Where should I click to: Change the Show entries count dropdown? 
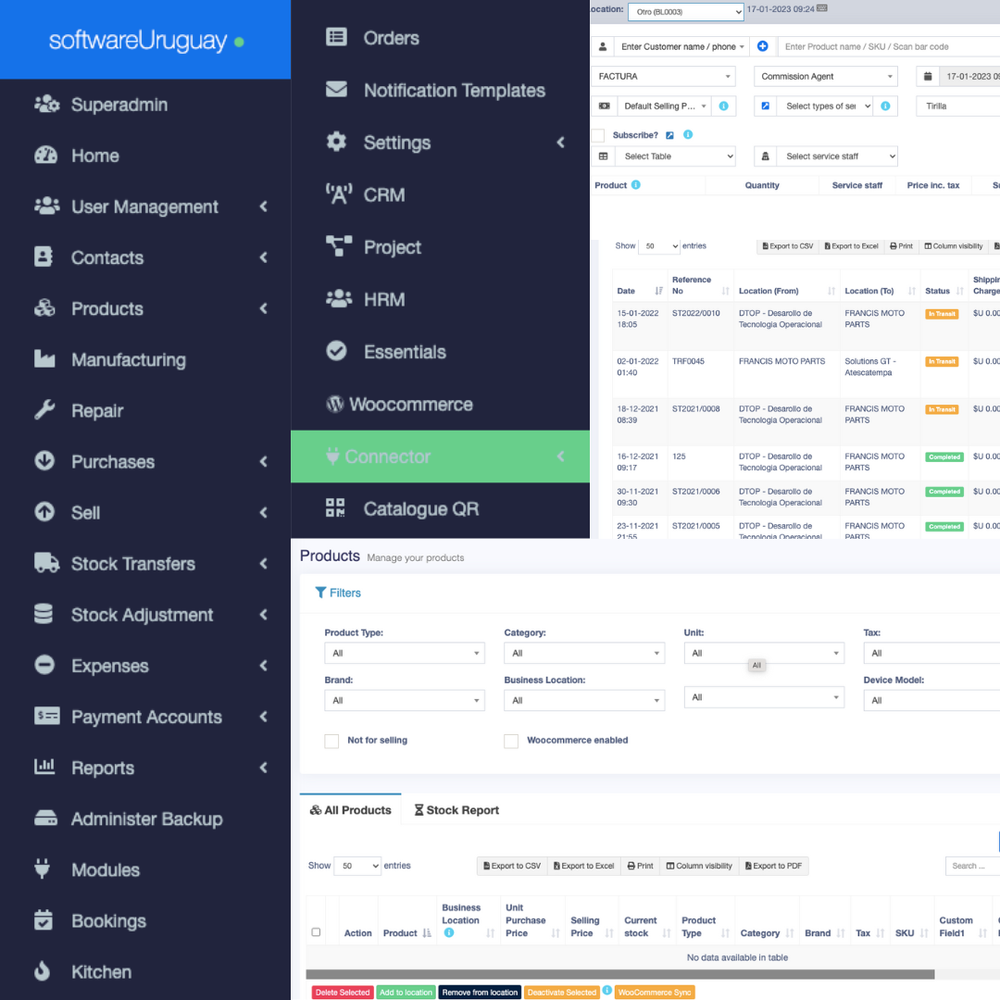pyautogui.click(x=357, y=866)
